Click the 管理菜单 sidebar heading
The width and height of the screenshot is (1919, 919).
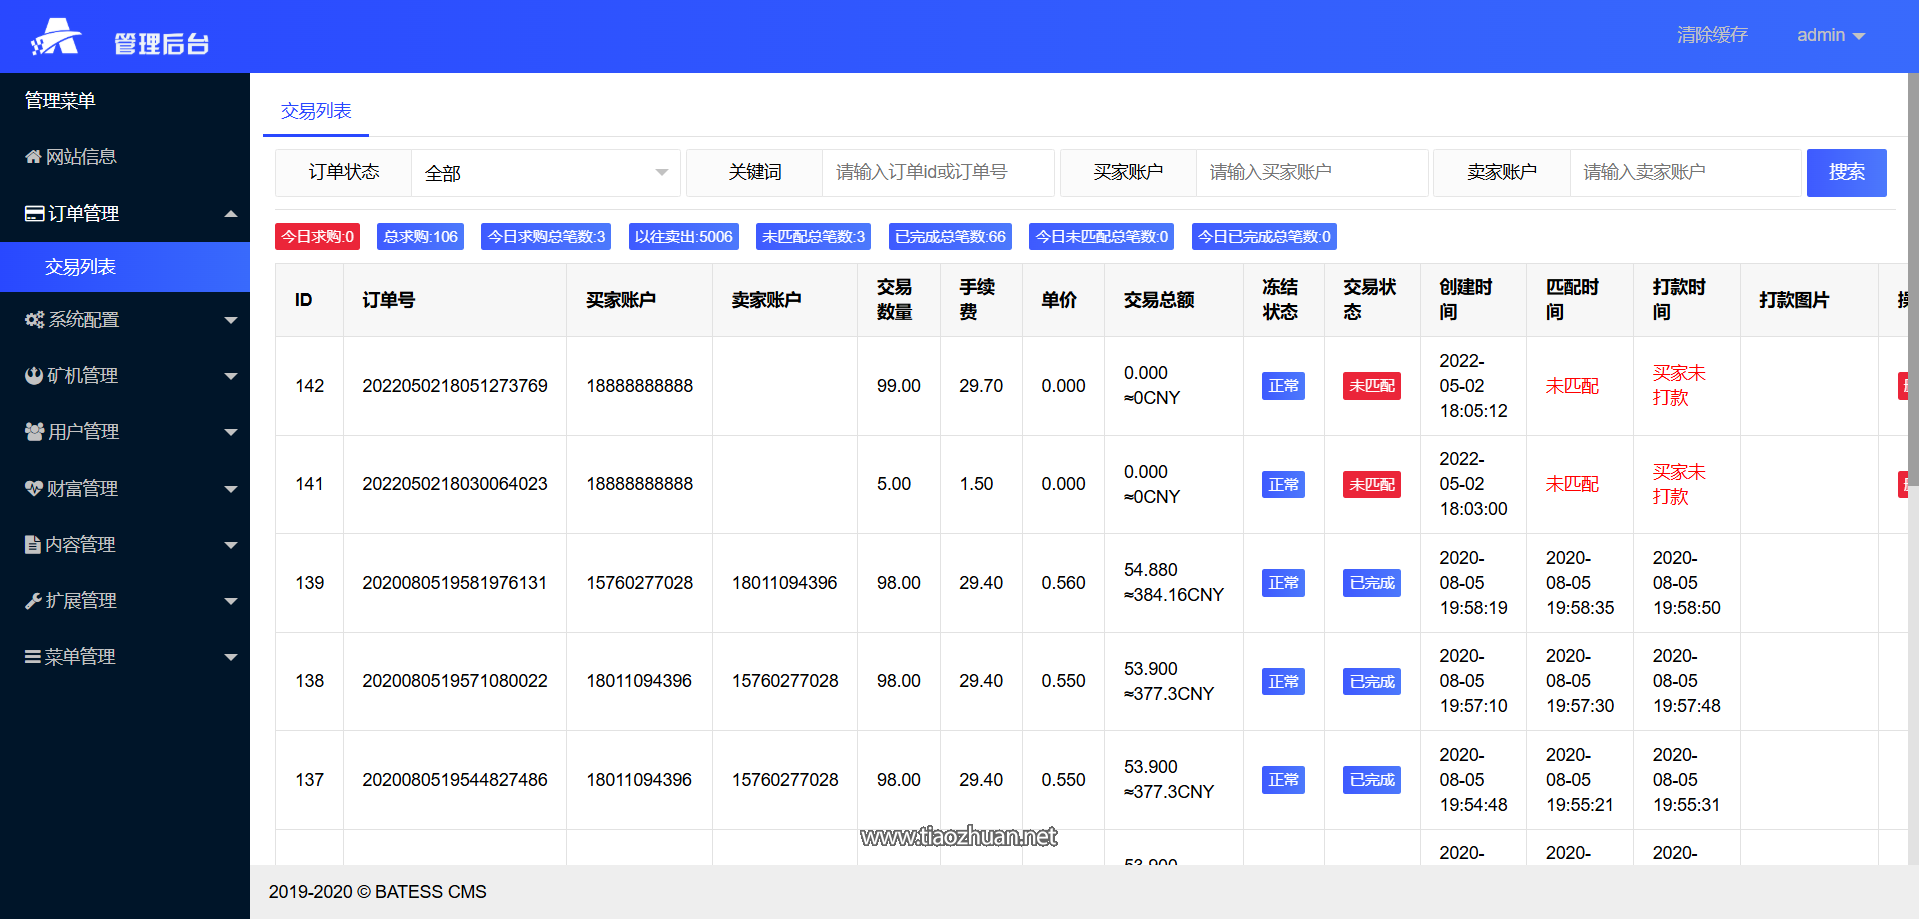[x=60, y=101]
